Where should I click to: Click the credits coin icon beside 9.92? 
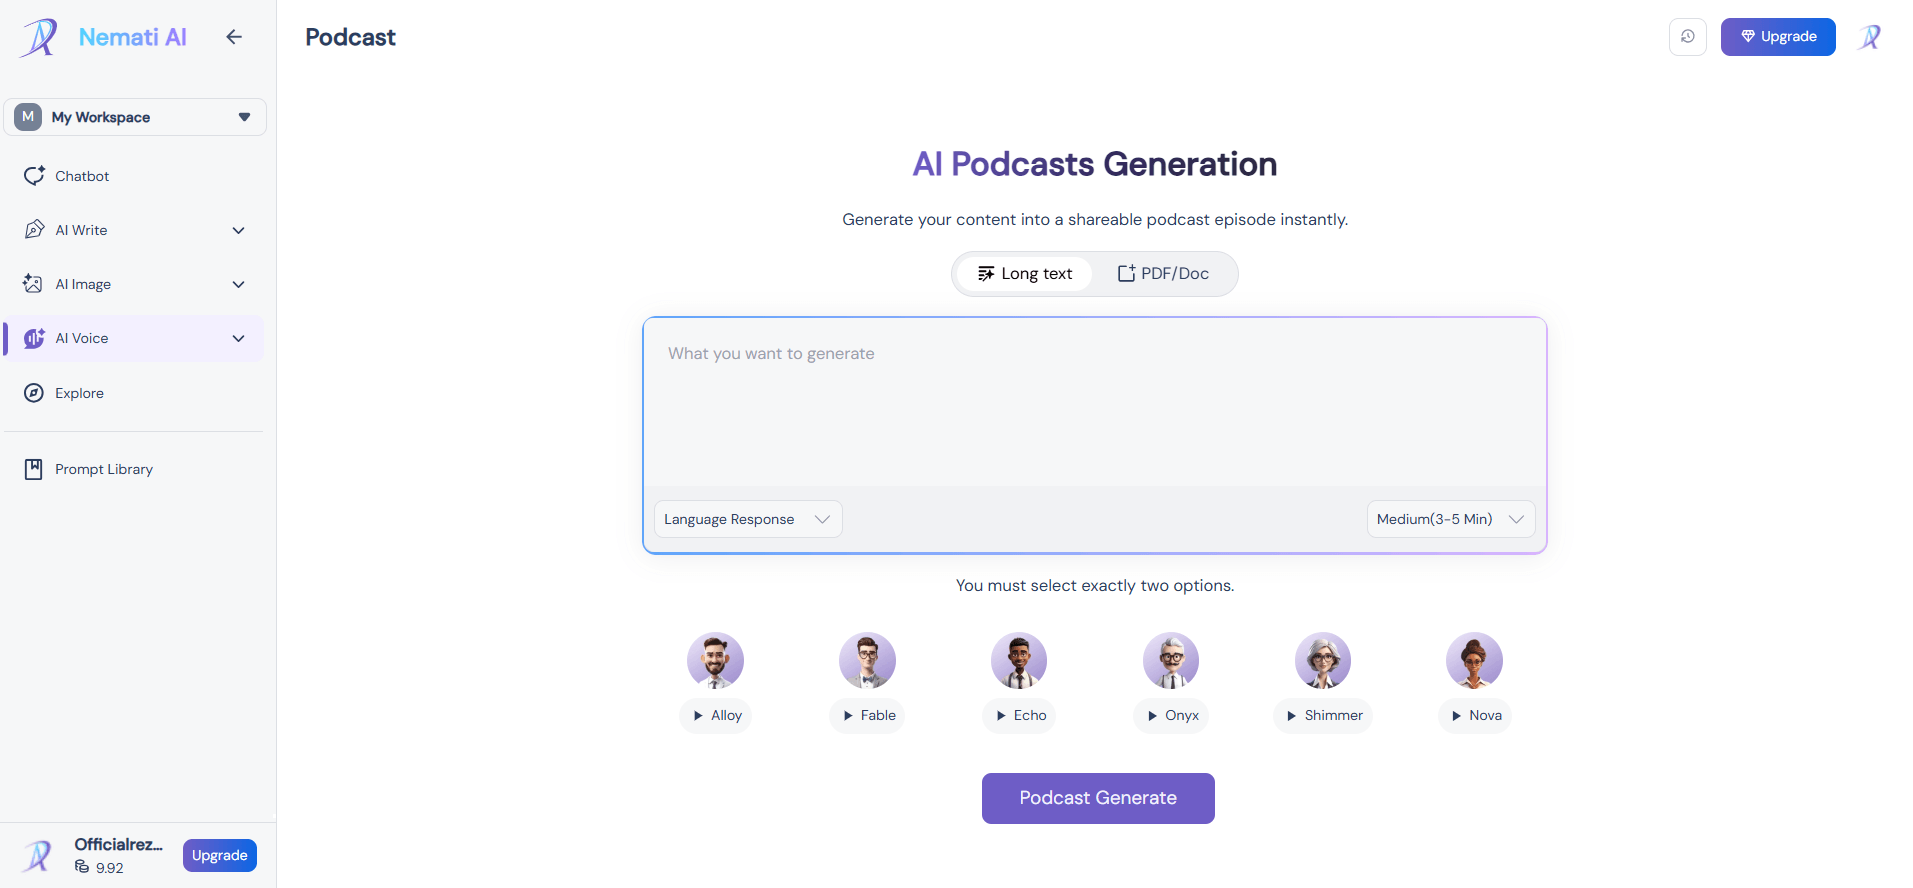click(82, 867)
